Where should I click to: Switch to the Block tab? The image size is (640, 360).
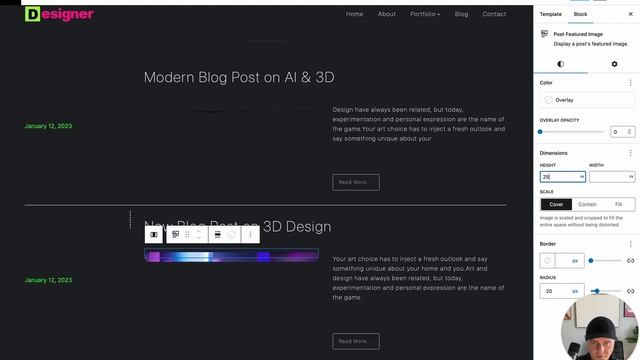tap(580, 14)
